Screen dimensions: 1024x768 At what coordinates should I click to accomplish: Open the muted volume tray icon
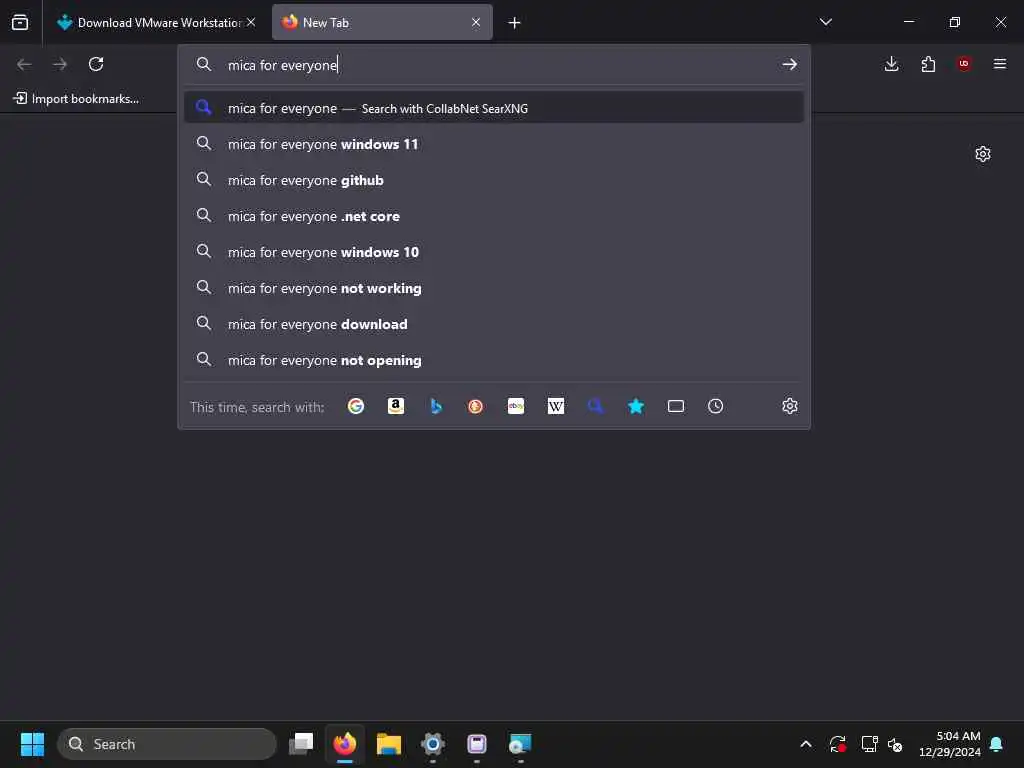pyautogui.click(x=895, y=744)
